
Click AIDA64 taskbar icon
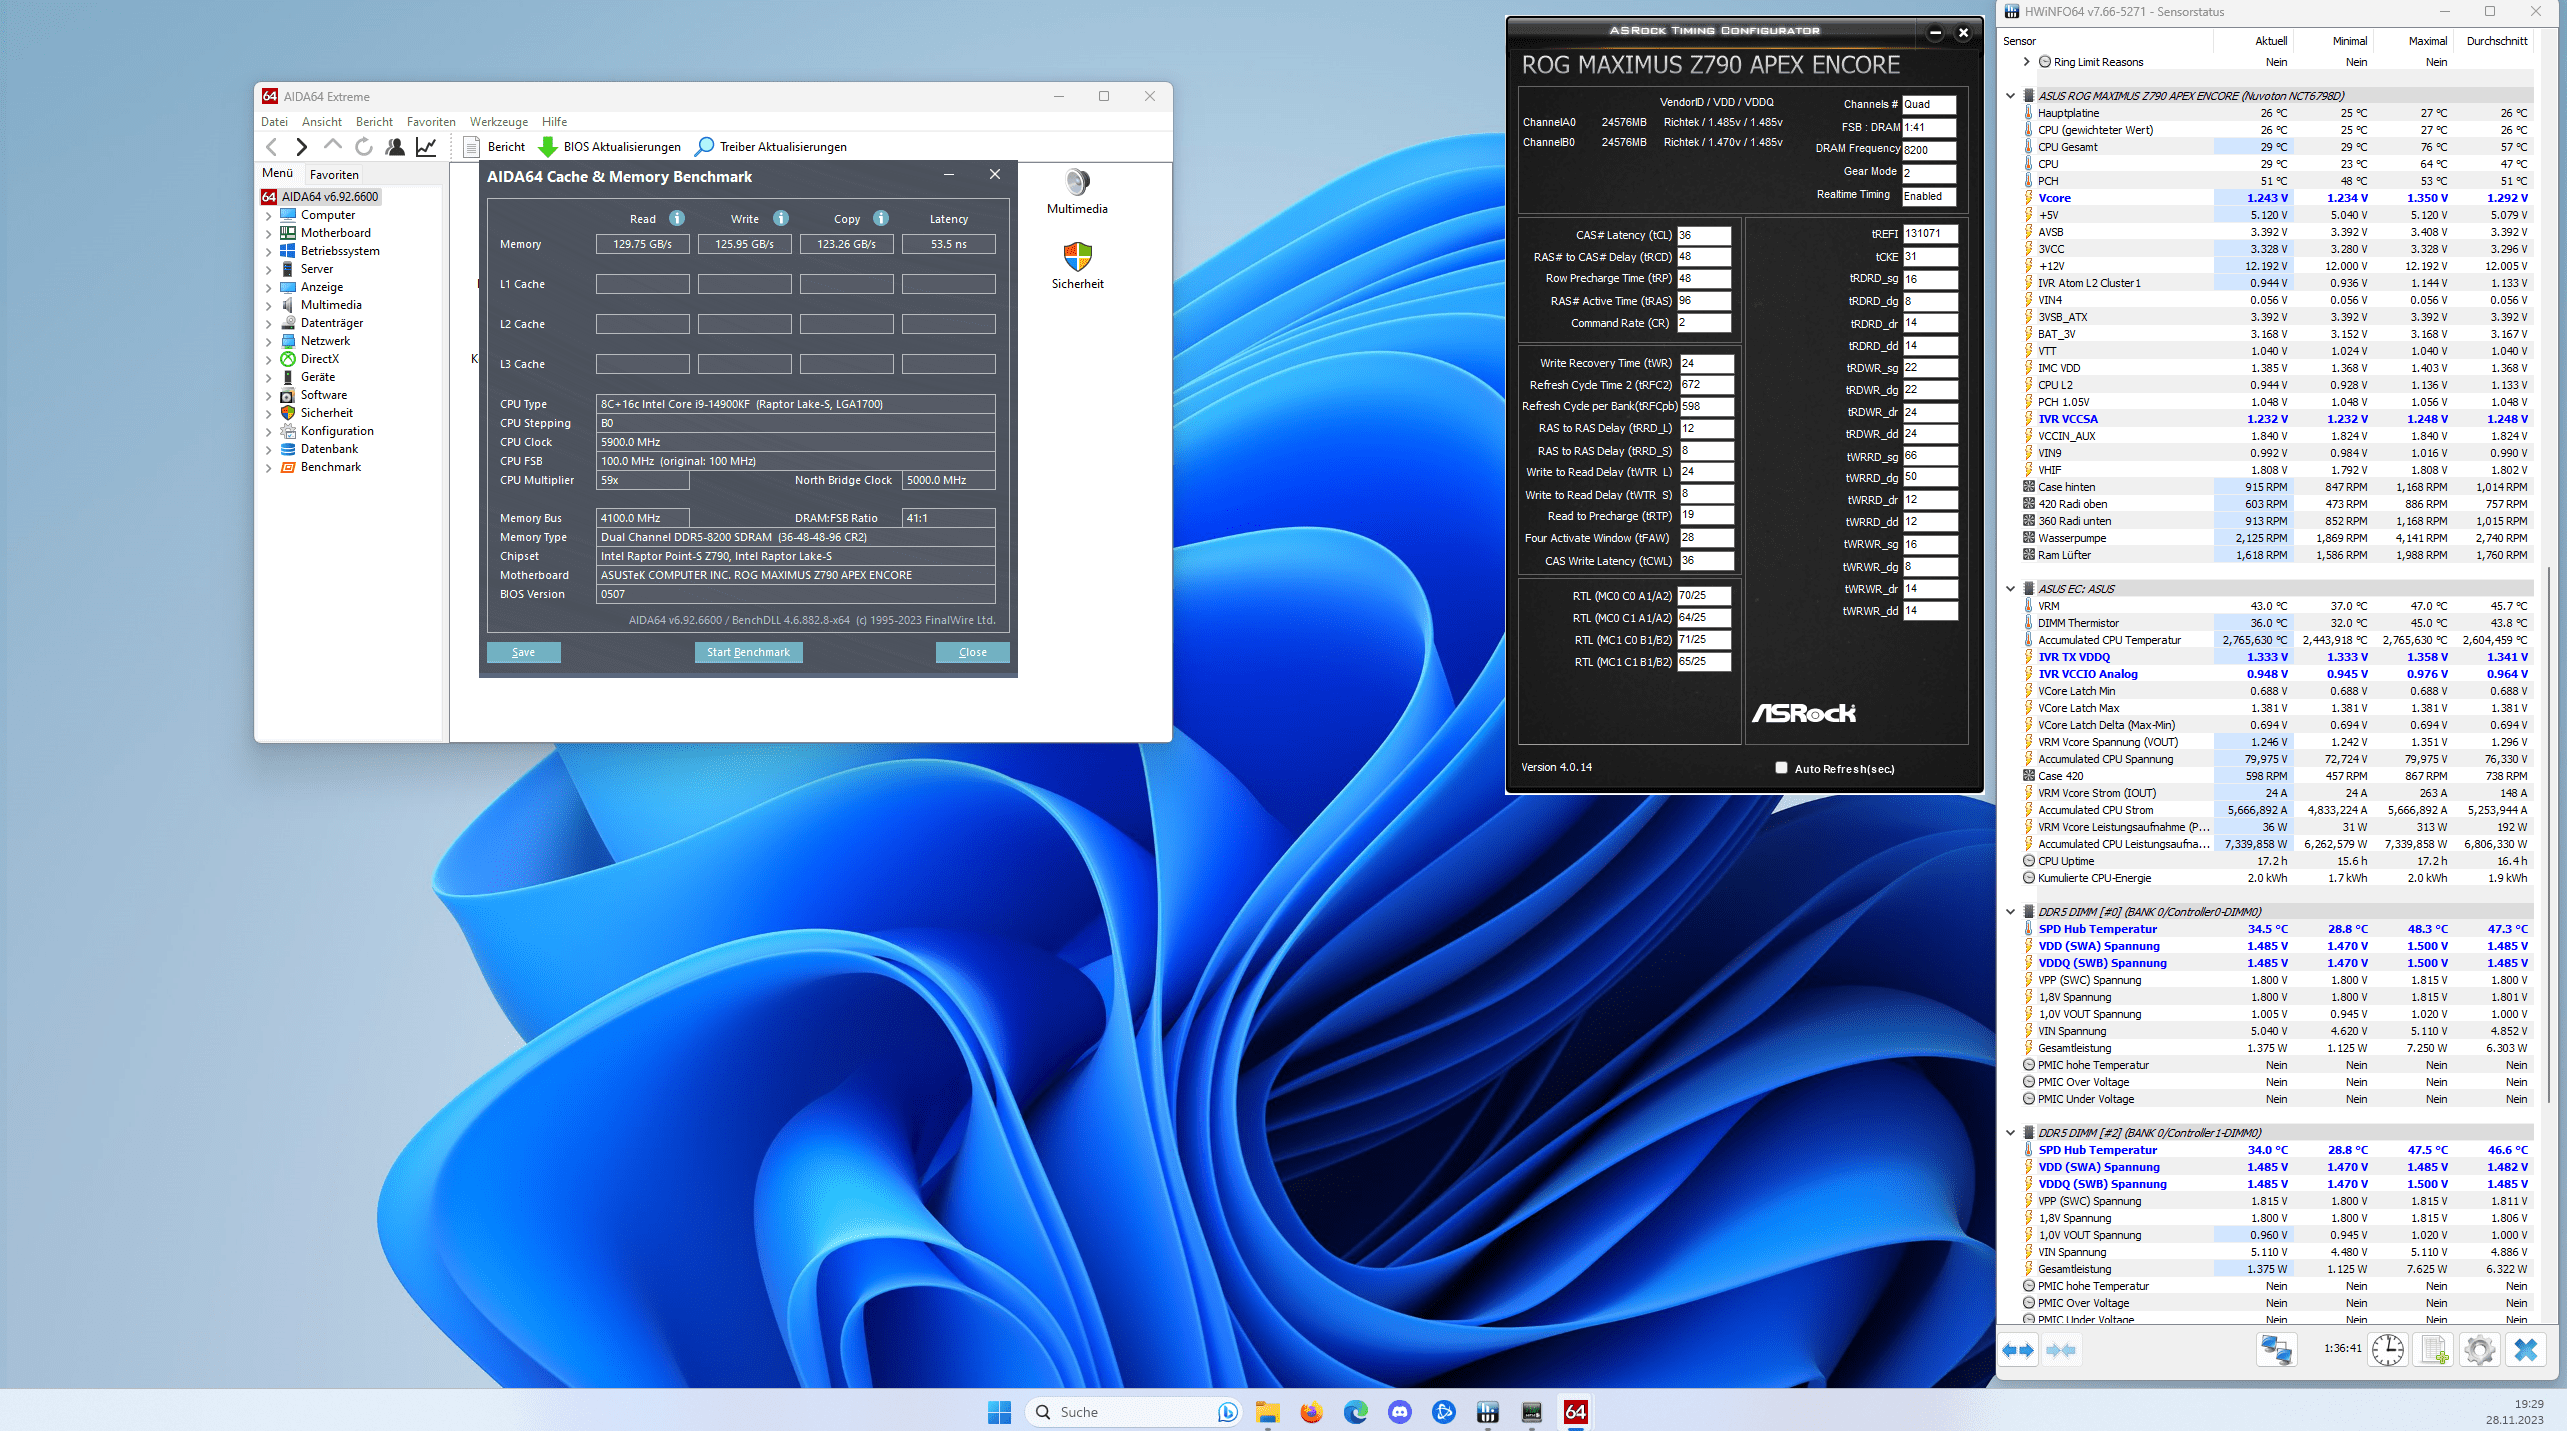(x=1575, y=1412)
